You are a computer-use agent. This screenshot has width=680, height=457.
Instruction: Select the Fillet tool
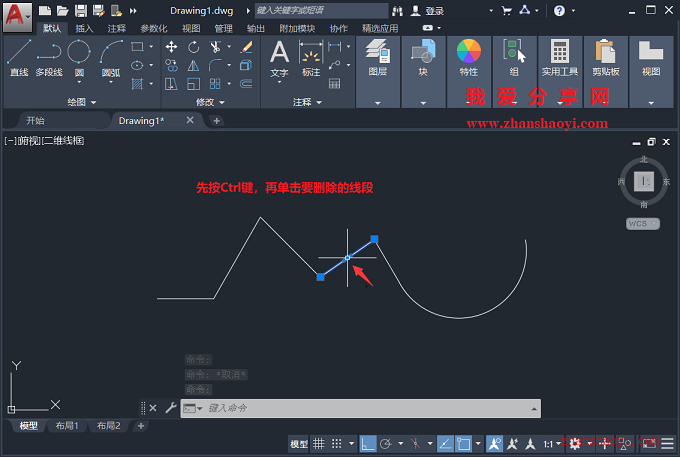click(215, 65)
